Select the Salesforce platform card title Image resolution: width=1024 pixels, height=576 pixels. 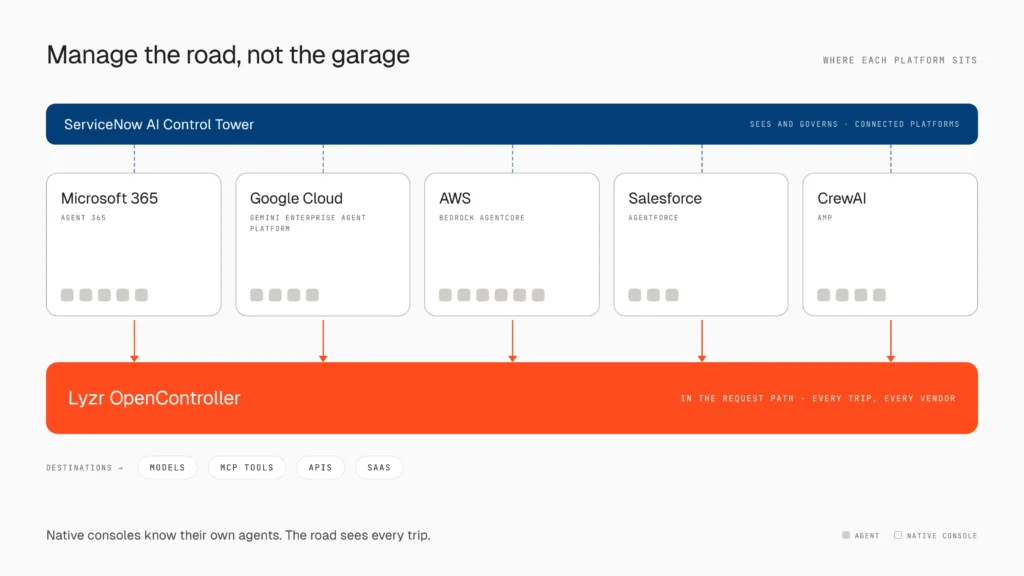665,198
